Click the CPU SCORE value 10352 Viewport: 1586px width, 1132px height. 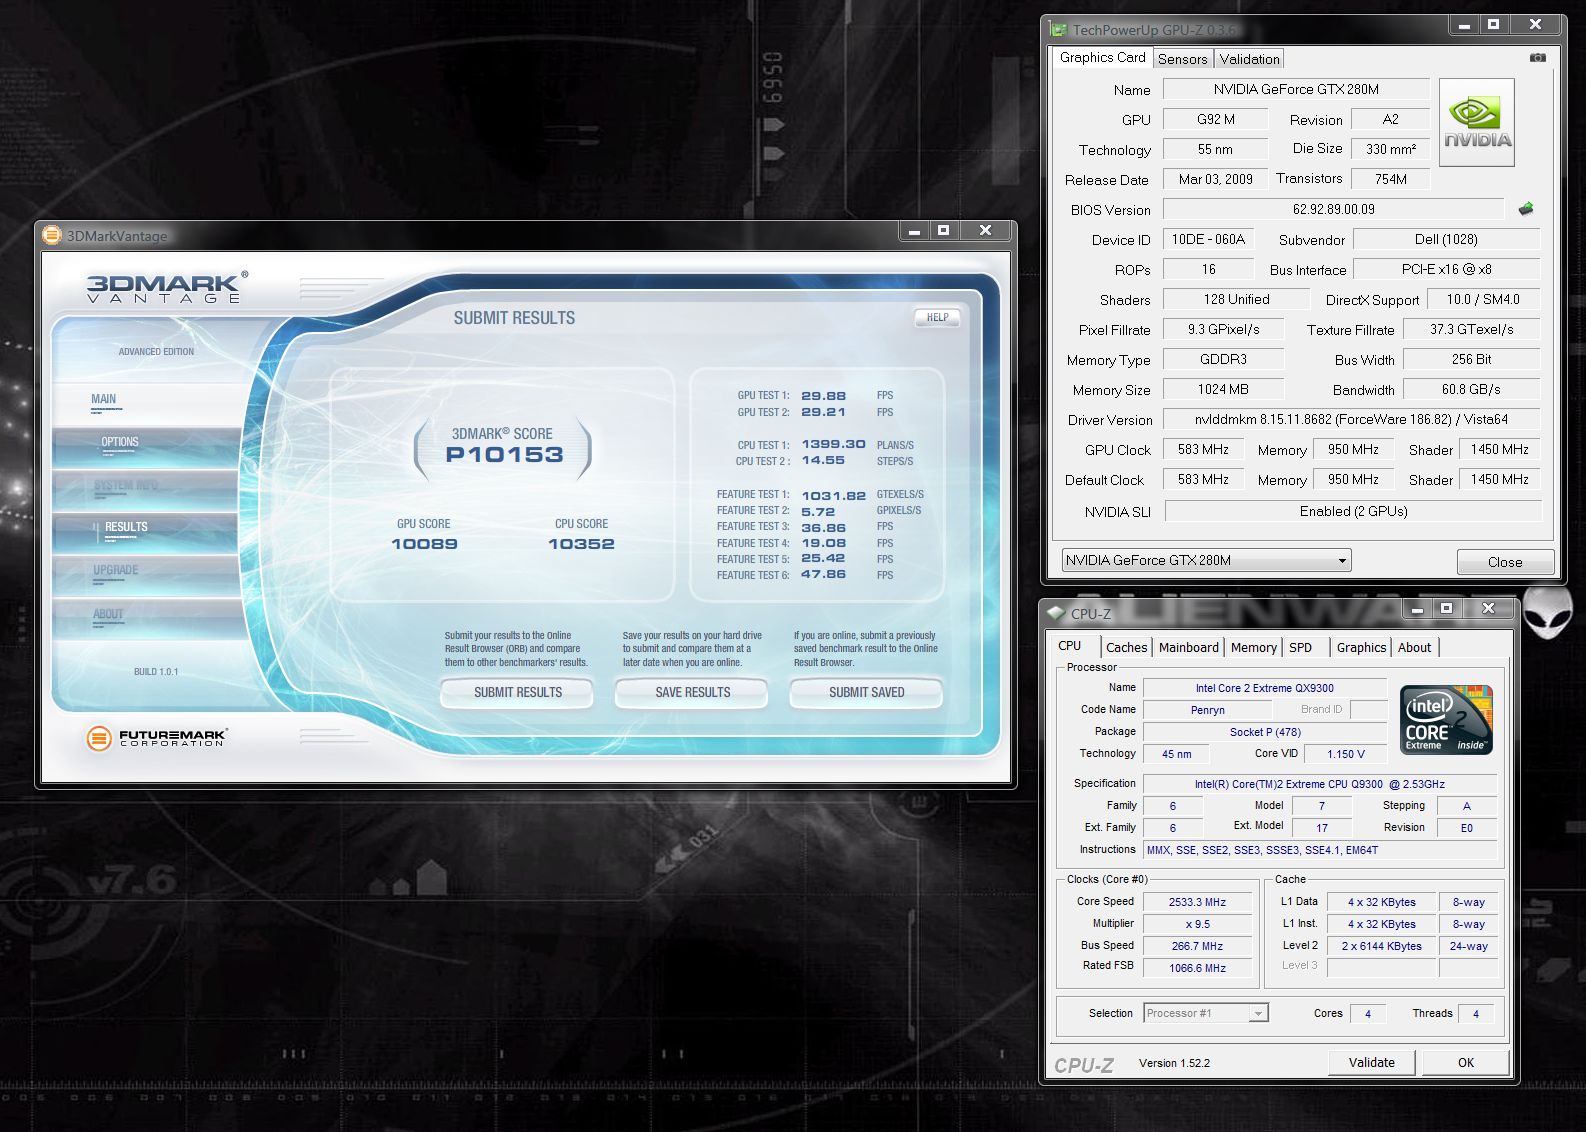[x=581, y=544]
